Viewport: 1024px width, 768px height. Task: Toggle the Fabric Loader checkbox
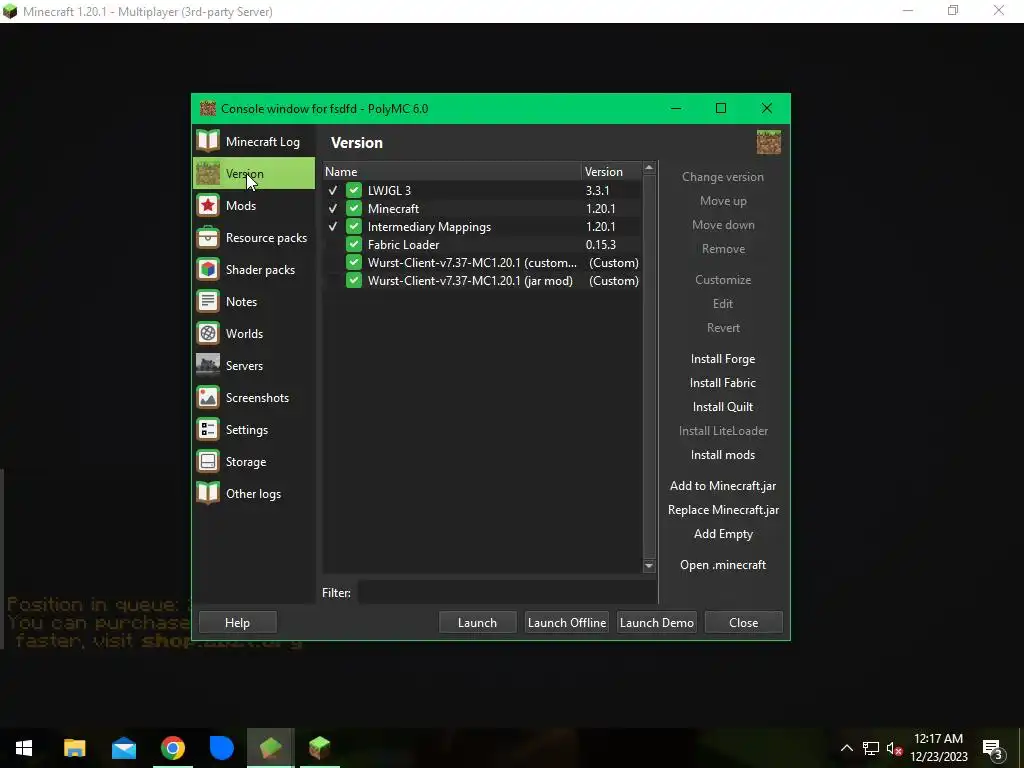pyautogui.click(x=353, y=244)
